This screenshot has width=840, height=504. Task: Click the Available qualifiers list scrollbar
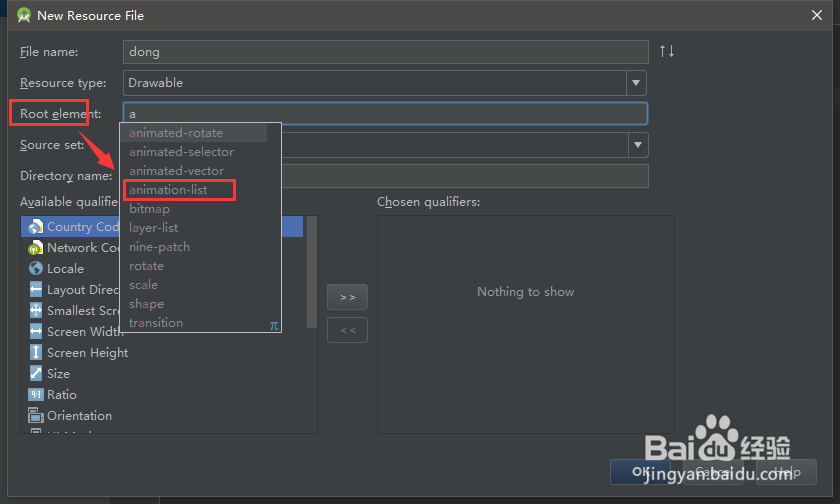312,272
